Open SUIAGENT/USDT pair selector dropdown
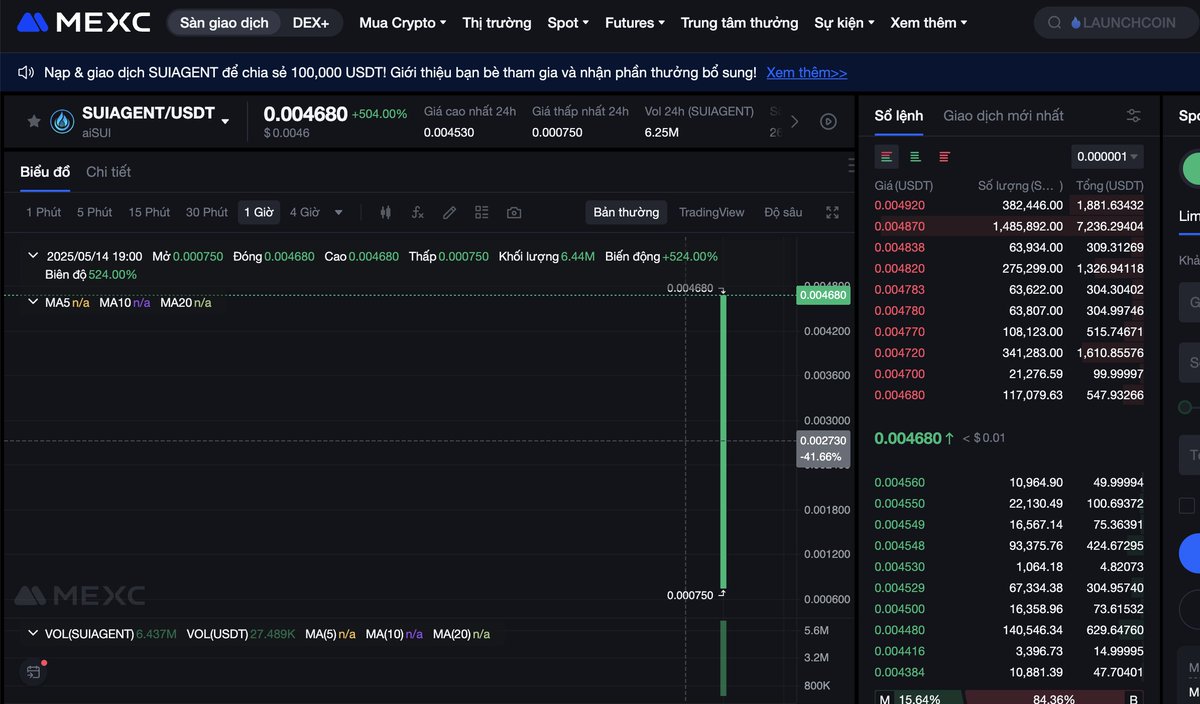 click(225, 121)
